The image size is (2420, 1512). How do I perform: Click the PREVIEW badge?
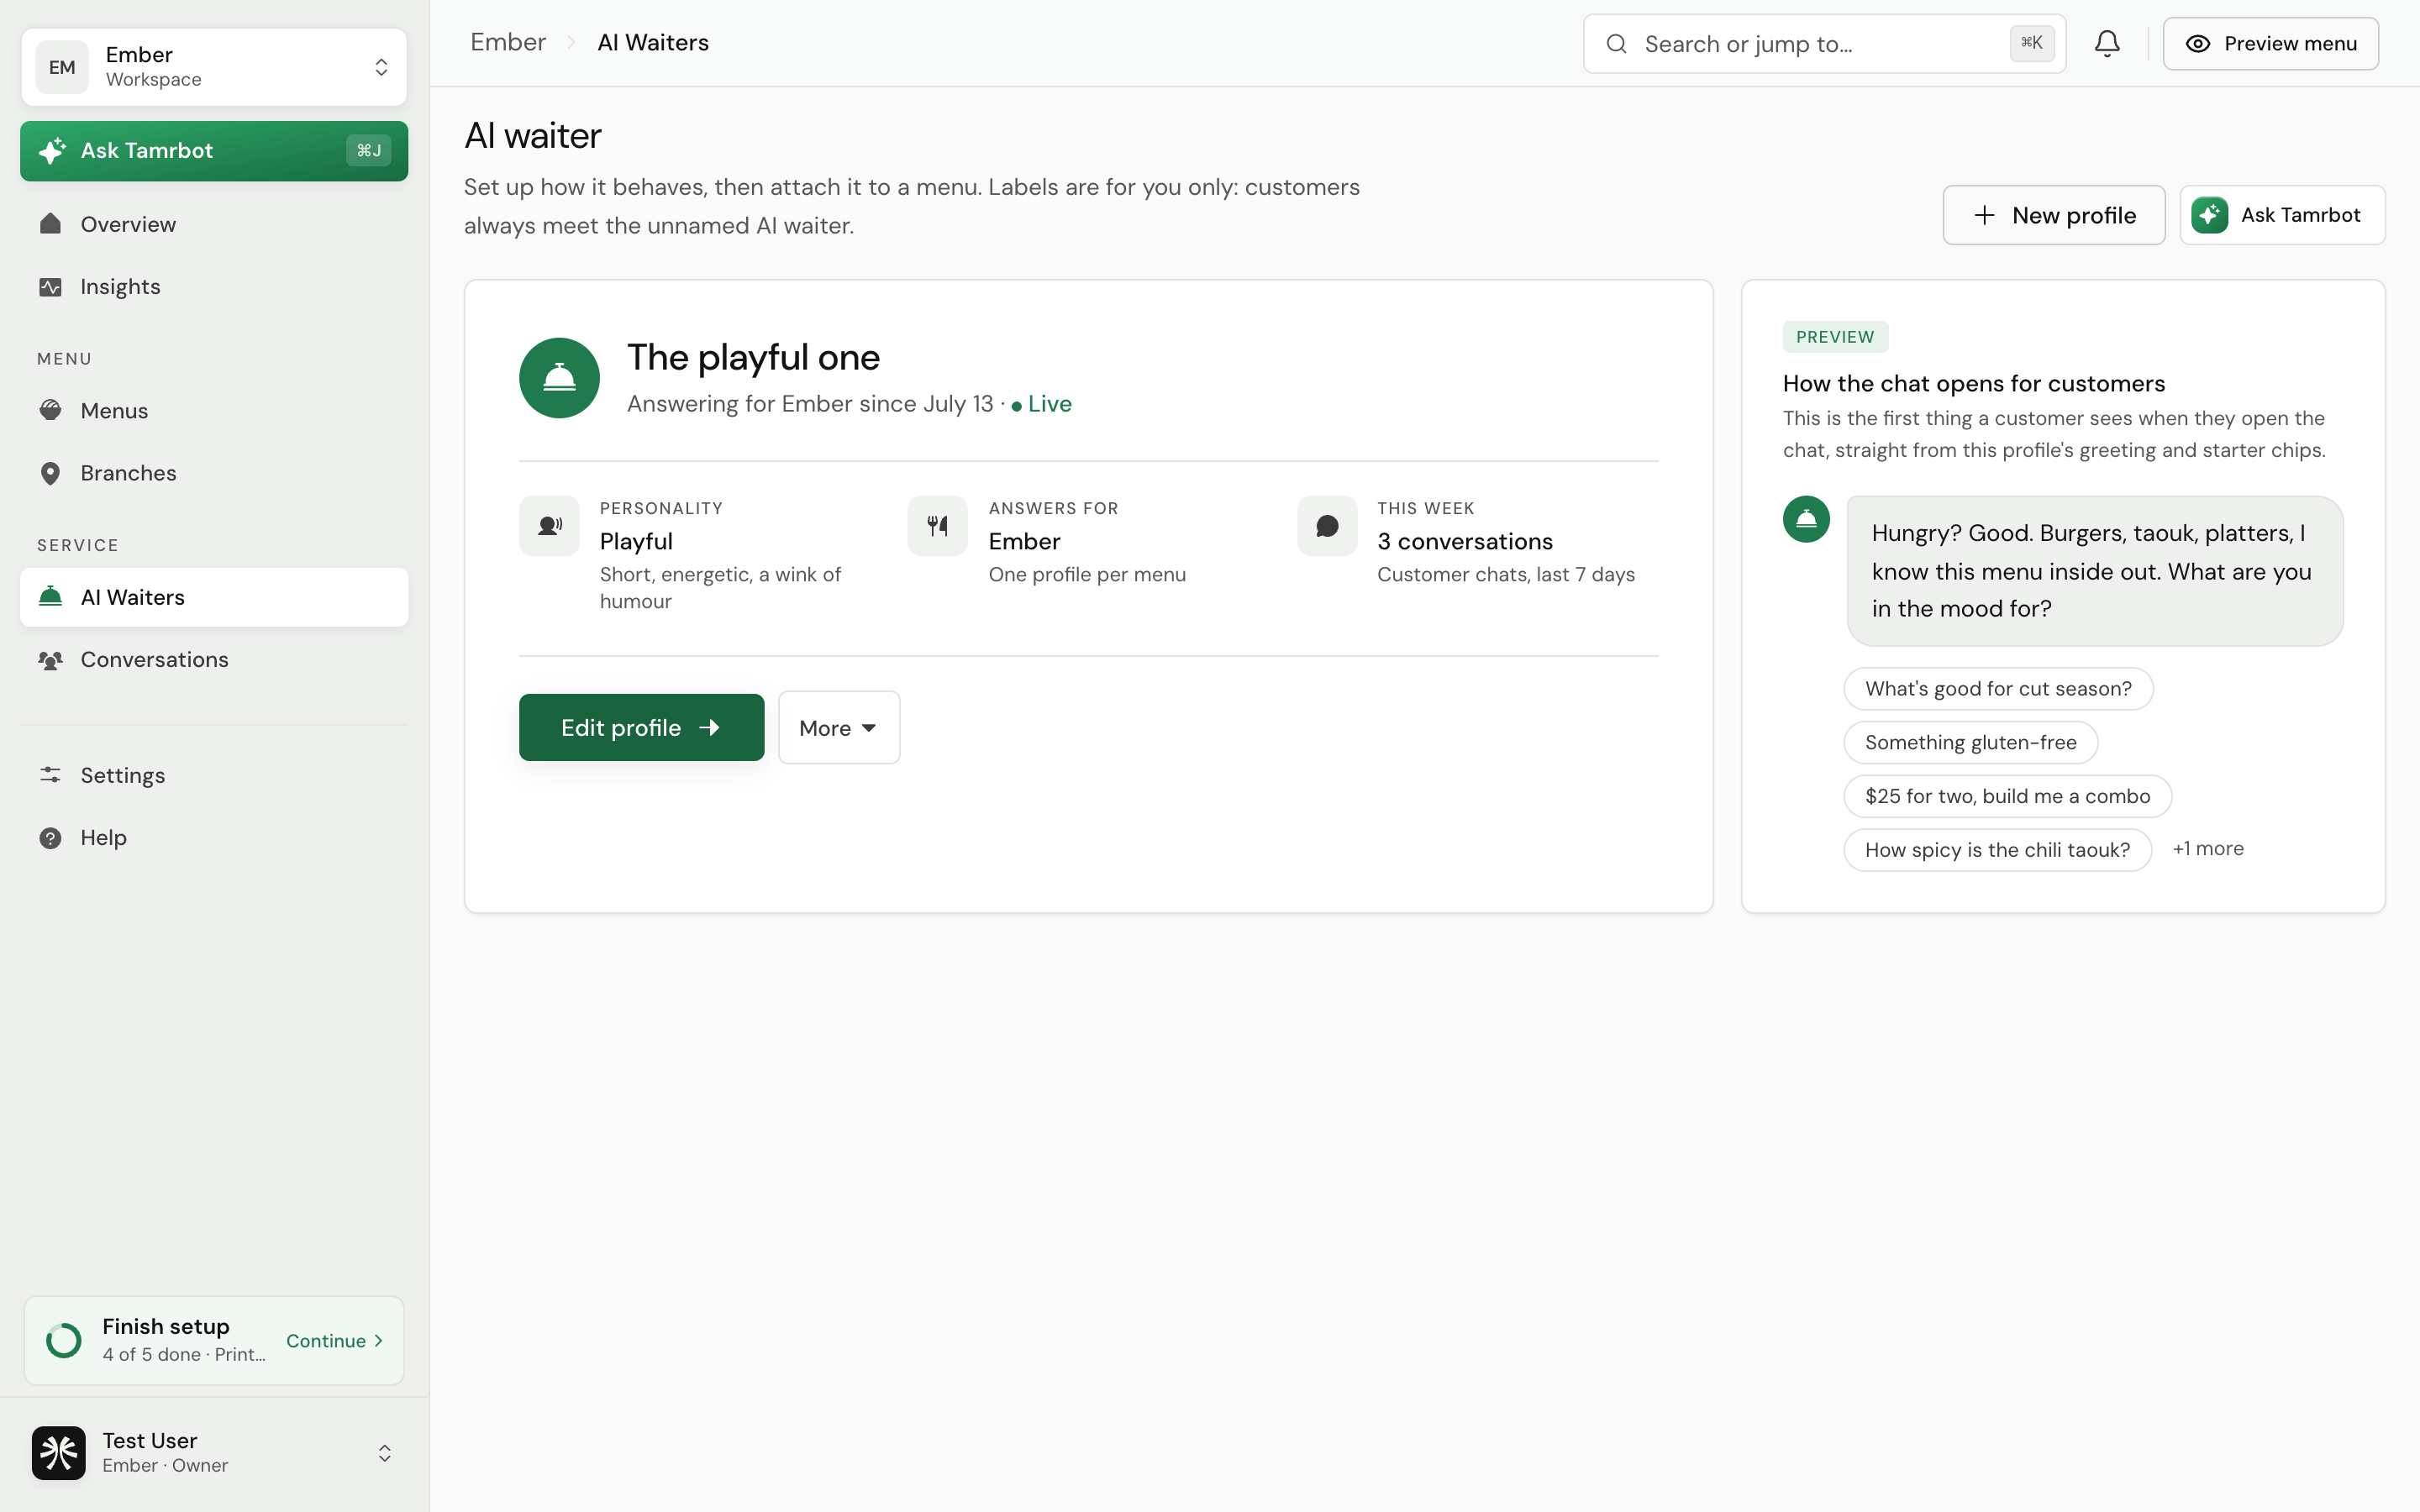click(x=1835, y=337)
